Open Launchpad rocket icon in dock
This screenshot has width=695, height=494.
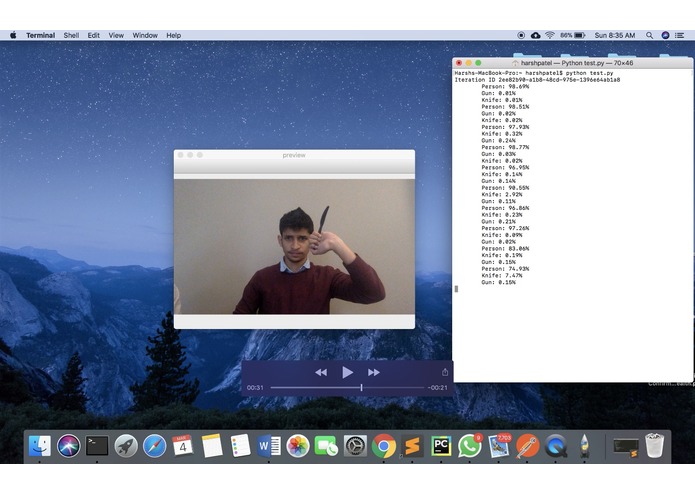(x=126, y=446)
